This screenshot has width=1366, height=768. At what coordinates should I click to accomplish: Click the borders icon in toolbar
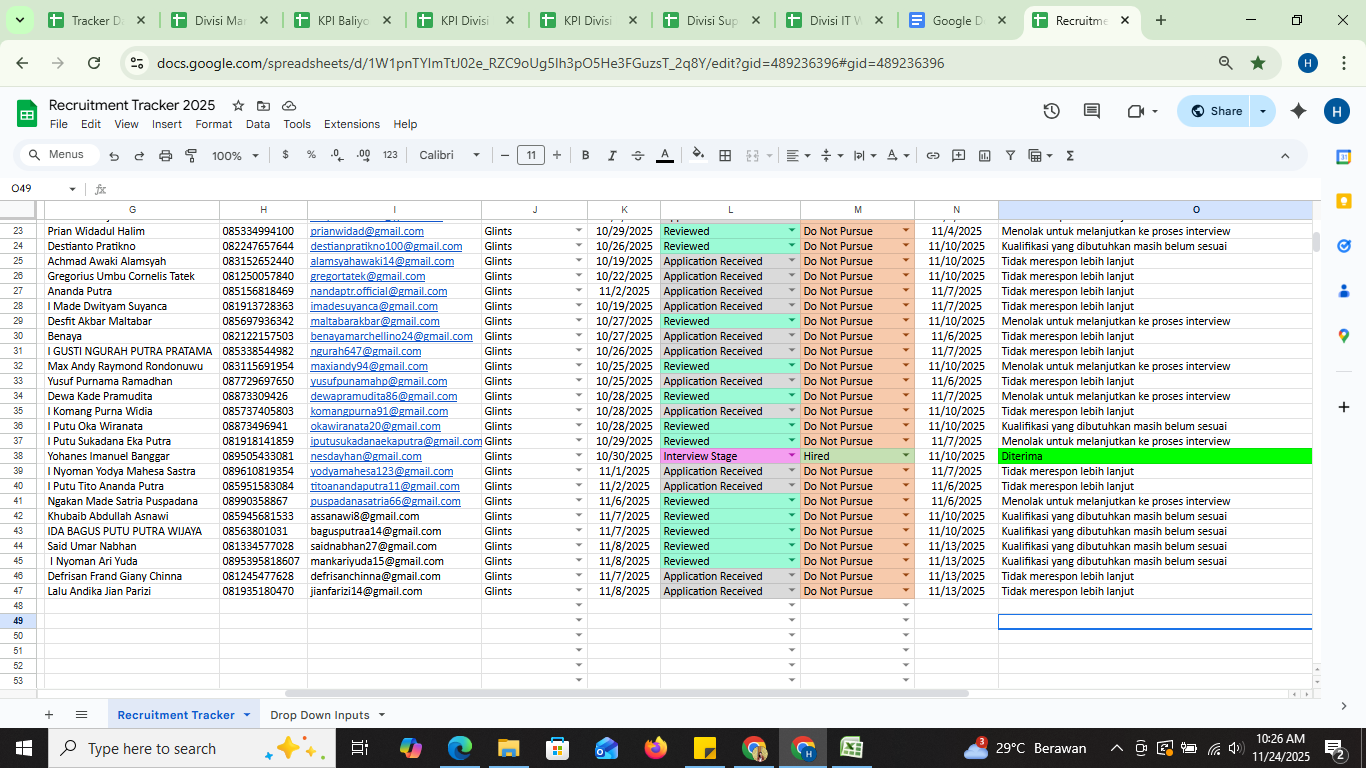[x=725, y=155]
